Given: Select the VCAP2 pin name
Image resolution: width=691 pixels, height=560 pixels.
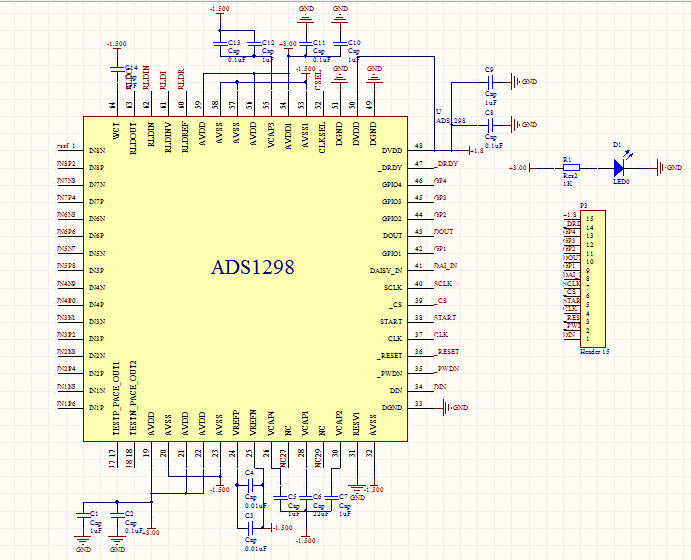Looking at the screenshot, I should pyautogui.click(x=339, y=423).
